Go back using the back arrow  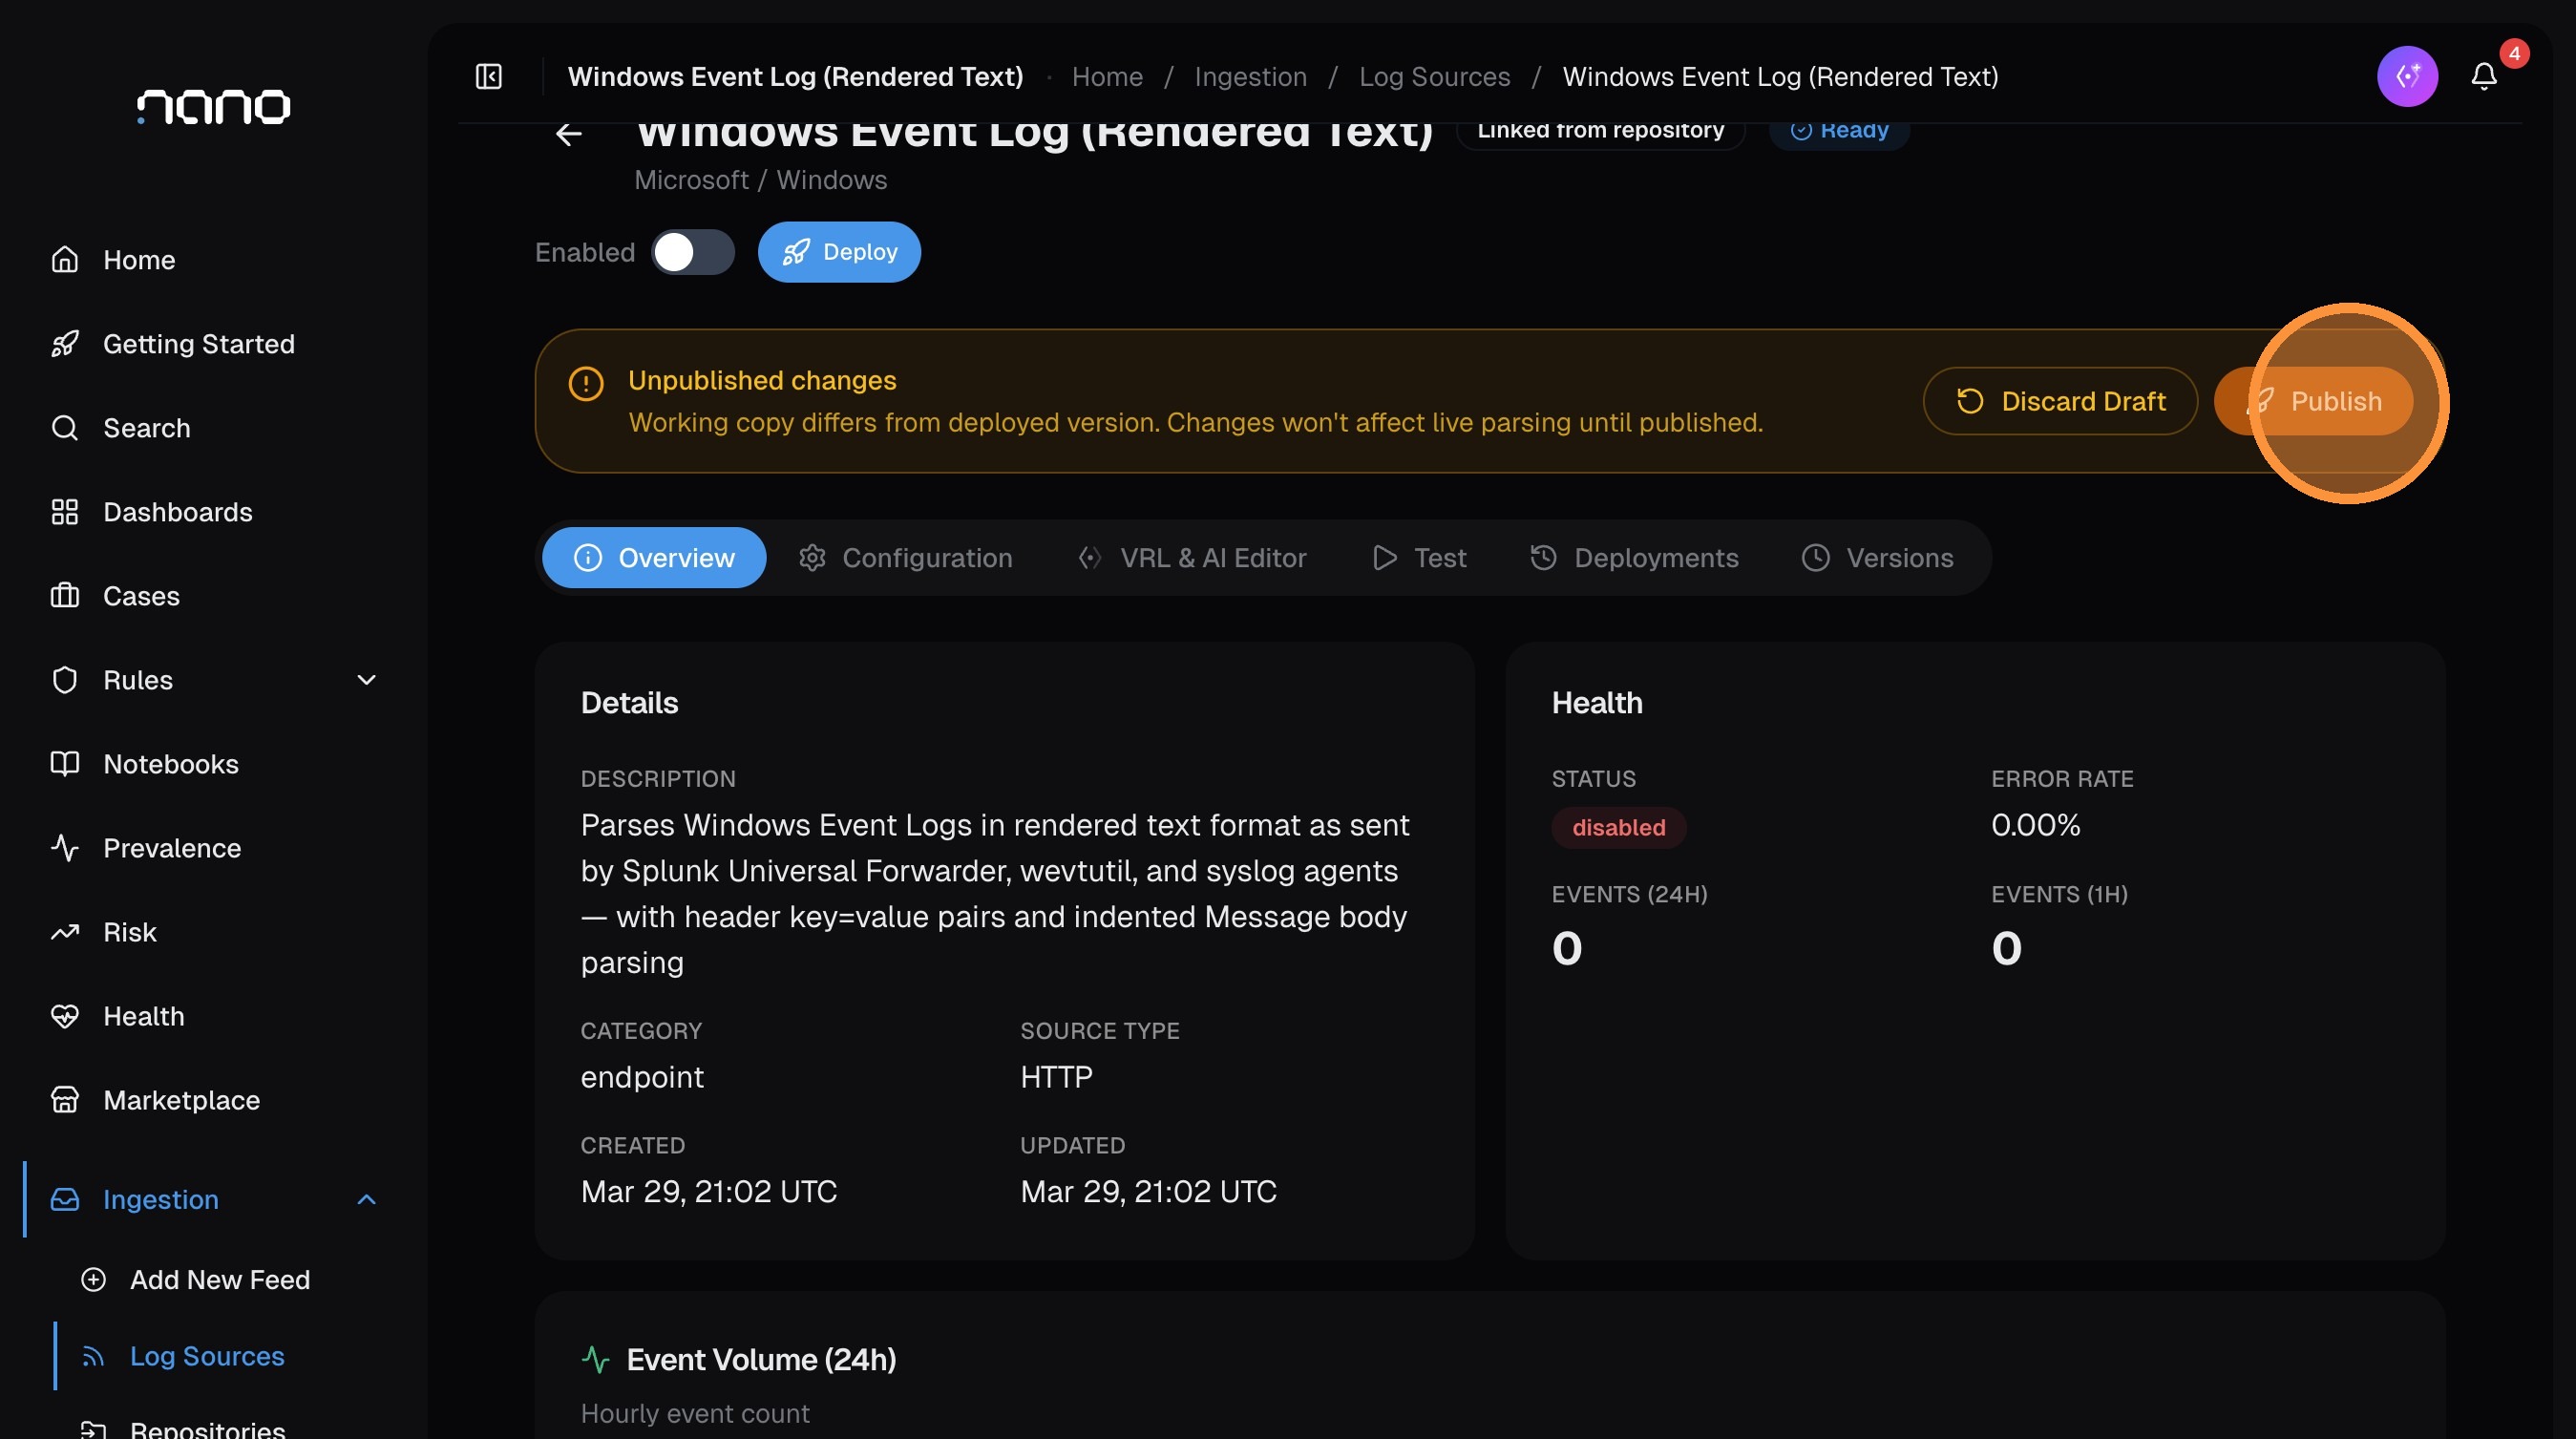(x=568, y=134)
